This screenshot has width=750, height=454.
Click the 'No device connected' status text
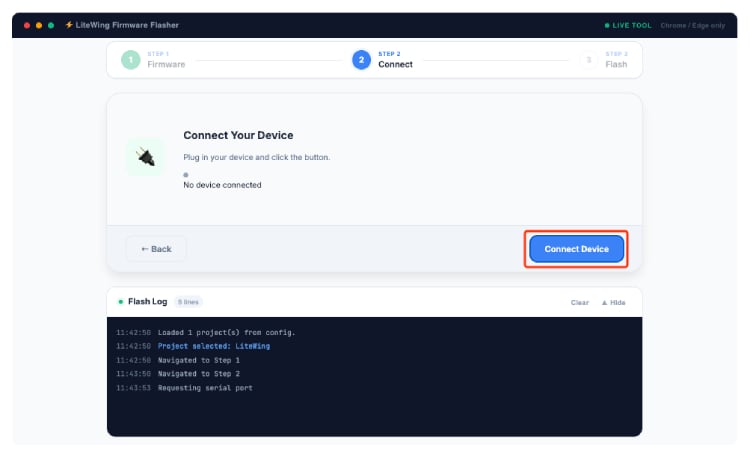222,185
